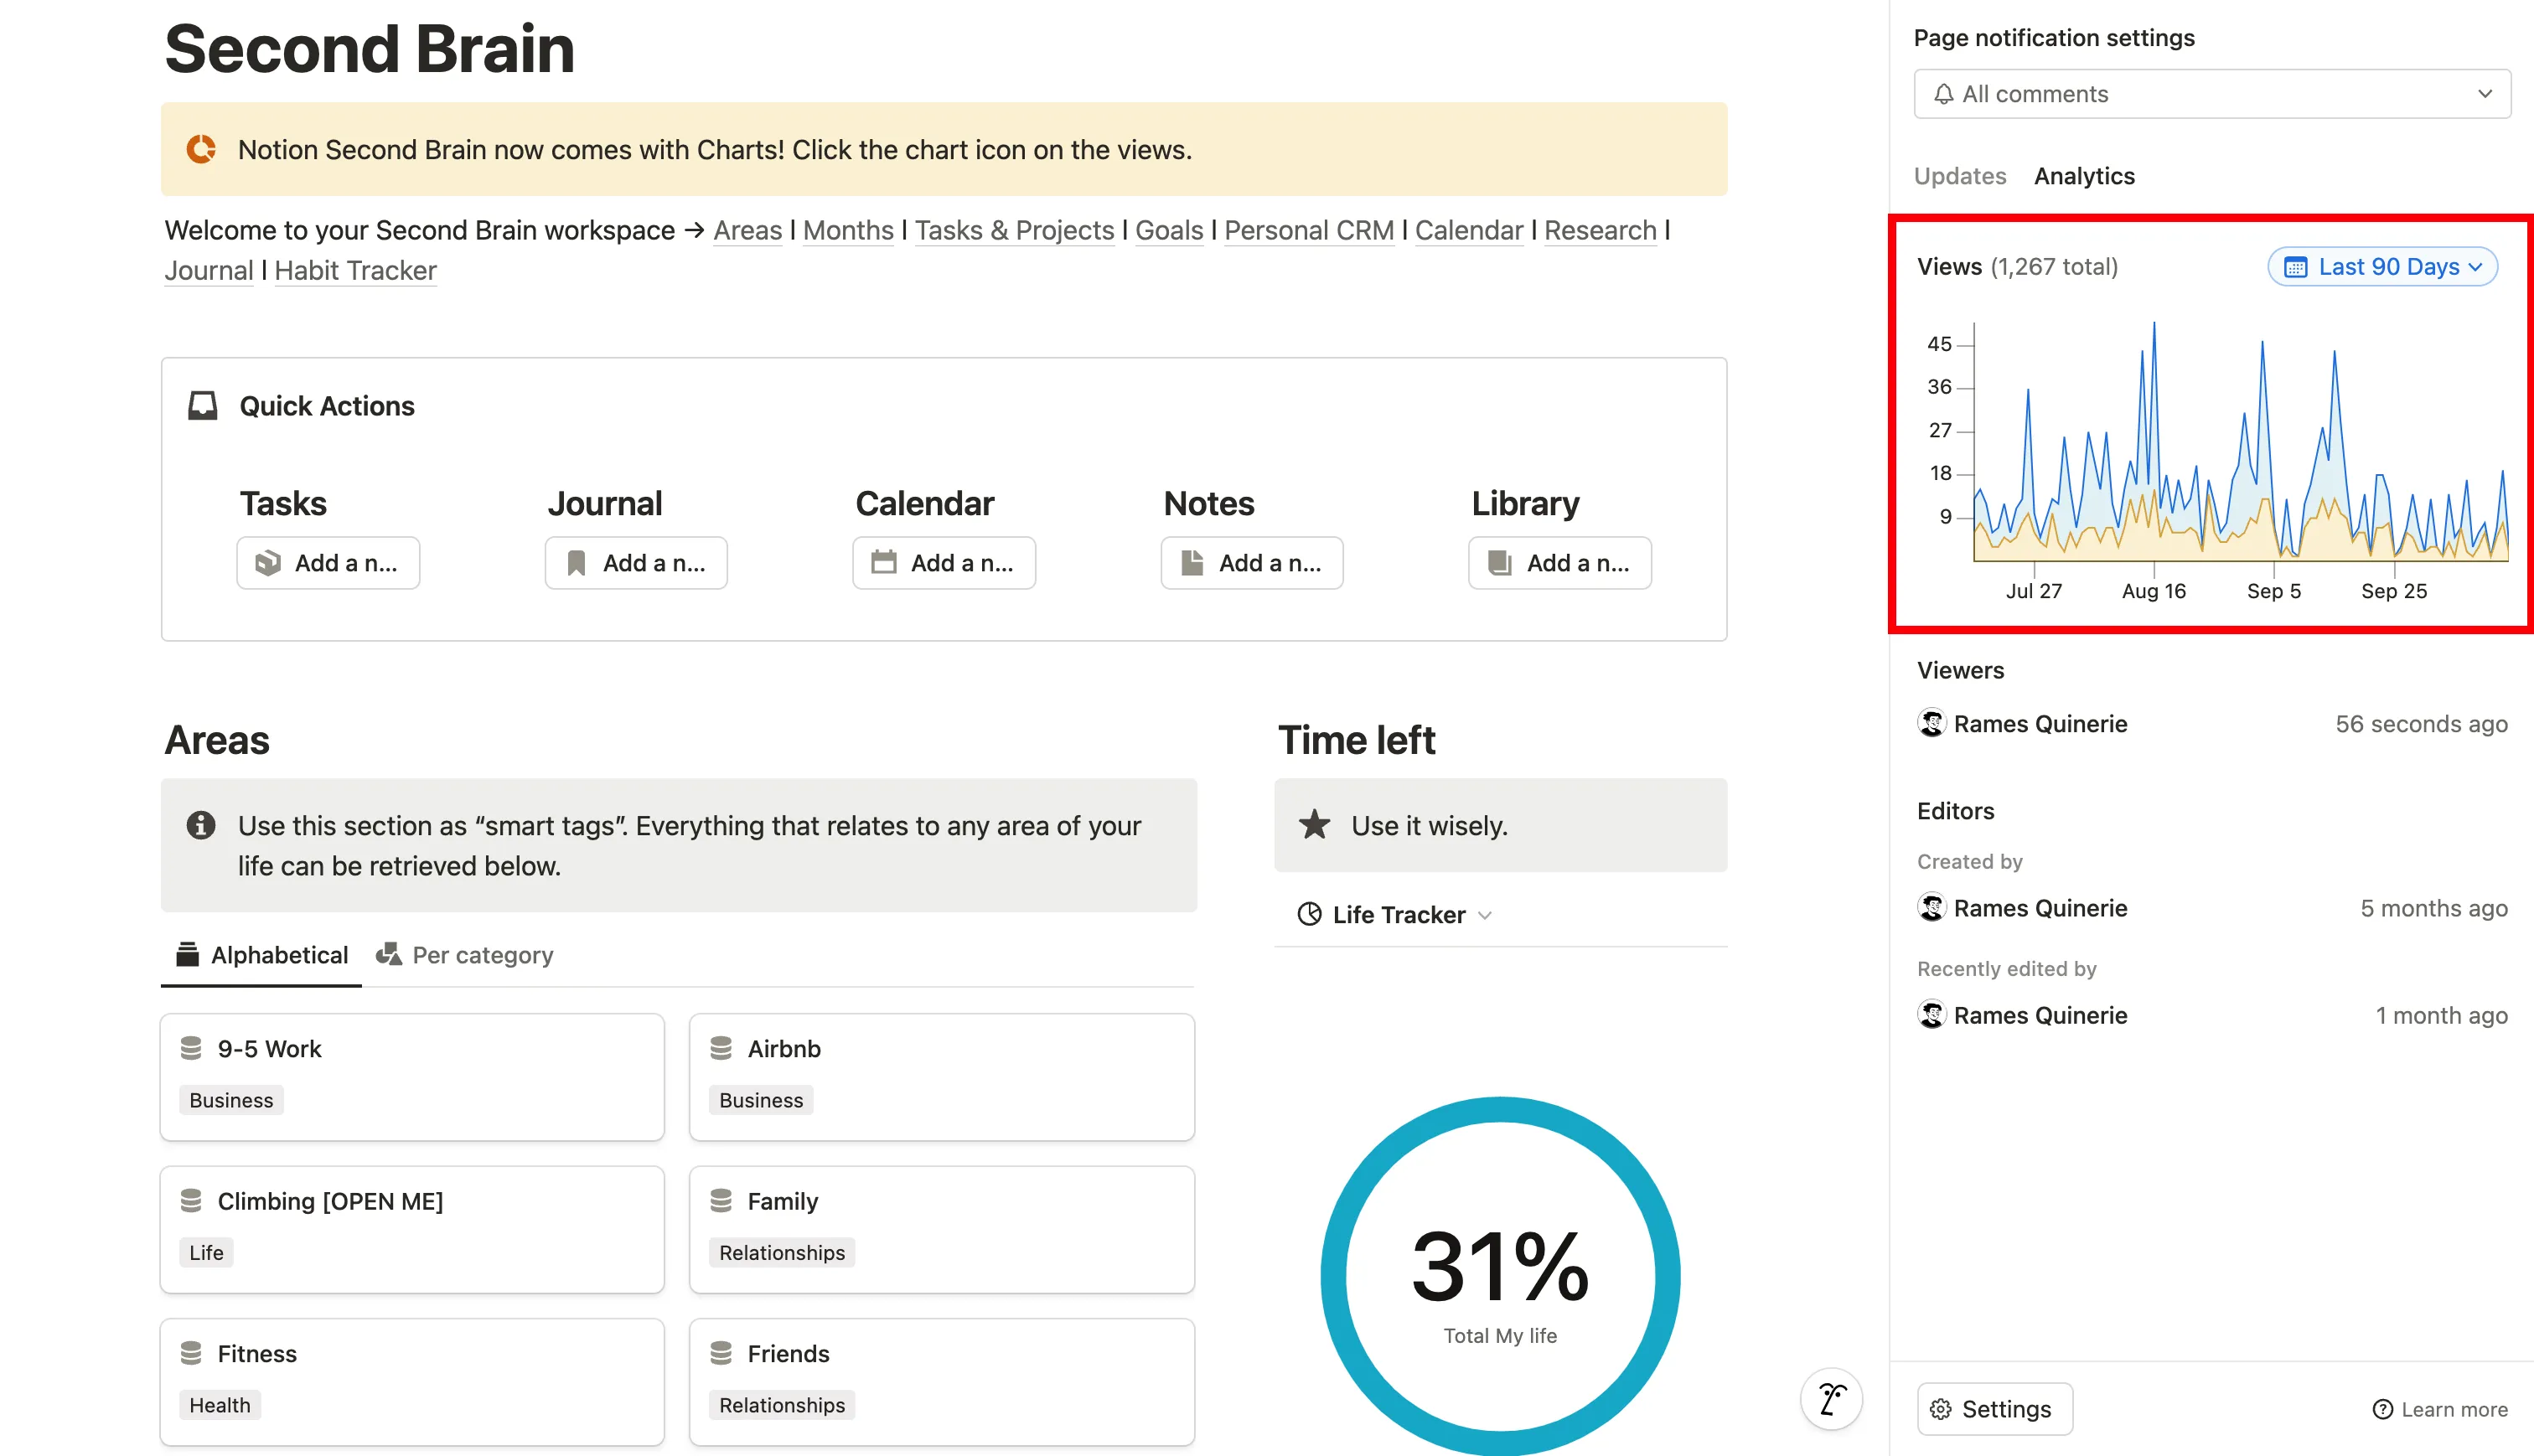This screenshot has width=2534, height=1456.
Task: Open the Airbnb area card
Action: click(942, 1077)
